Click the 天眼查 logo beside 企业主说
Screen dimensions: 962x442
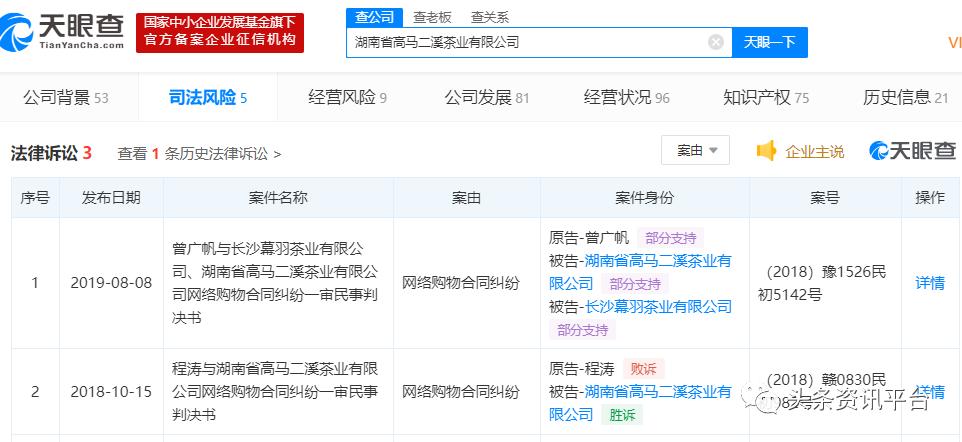click(x=913, y=151)
